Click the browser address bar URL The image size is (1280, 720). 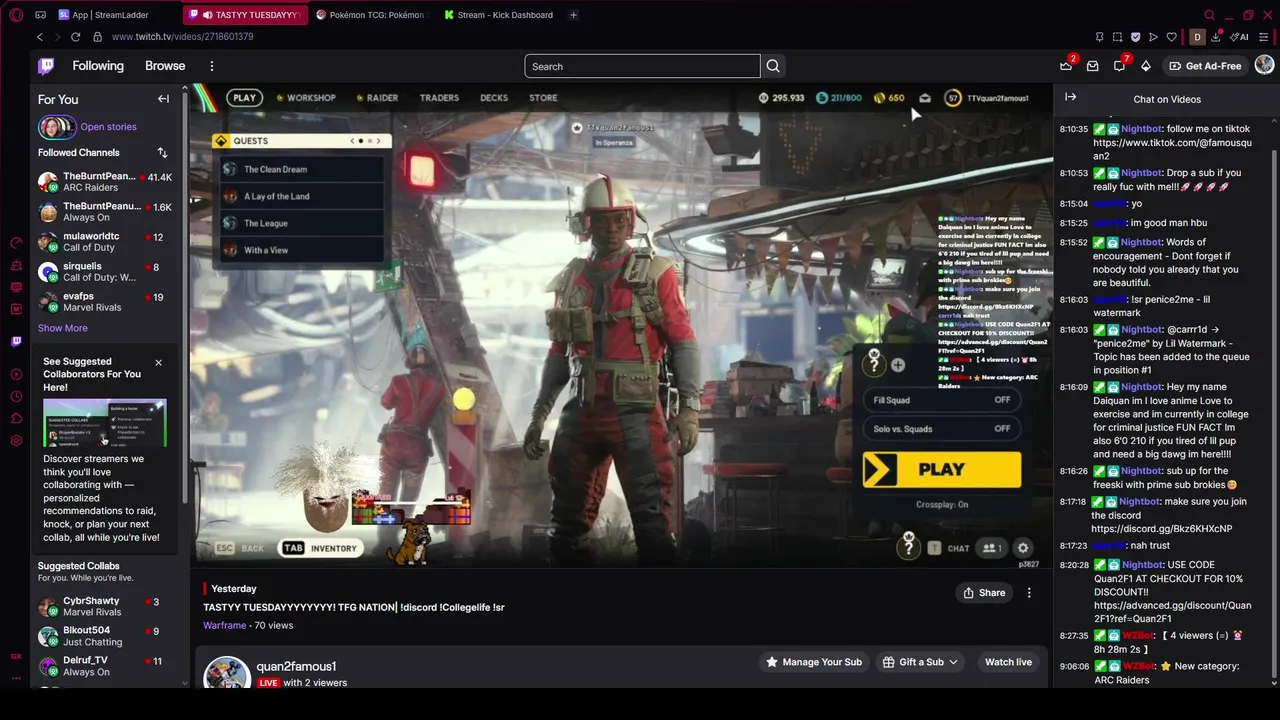(x=182, y=37)
